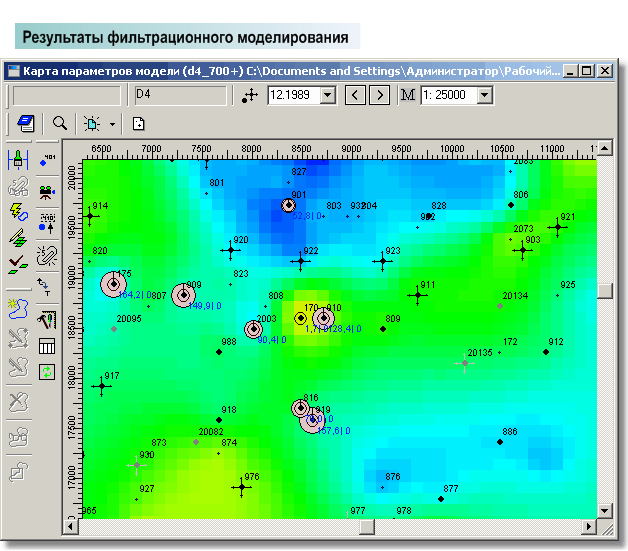
Task: Minimize the map parameters window
Action: point(570,71)
